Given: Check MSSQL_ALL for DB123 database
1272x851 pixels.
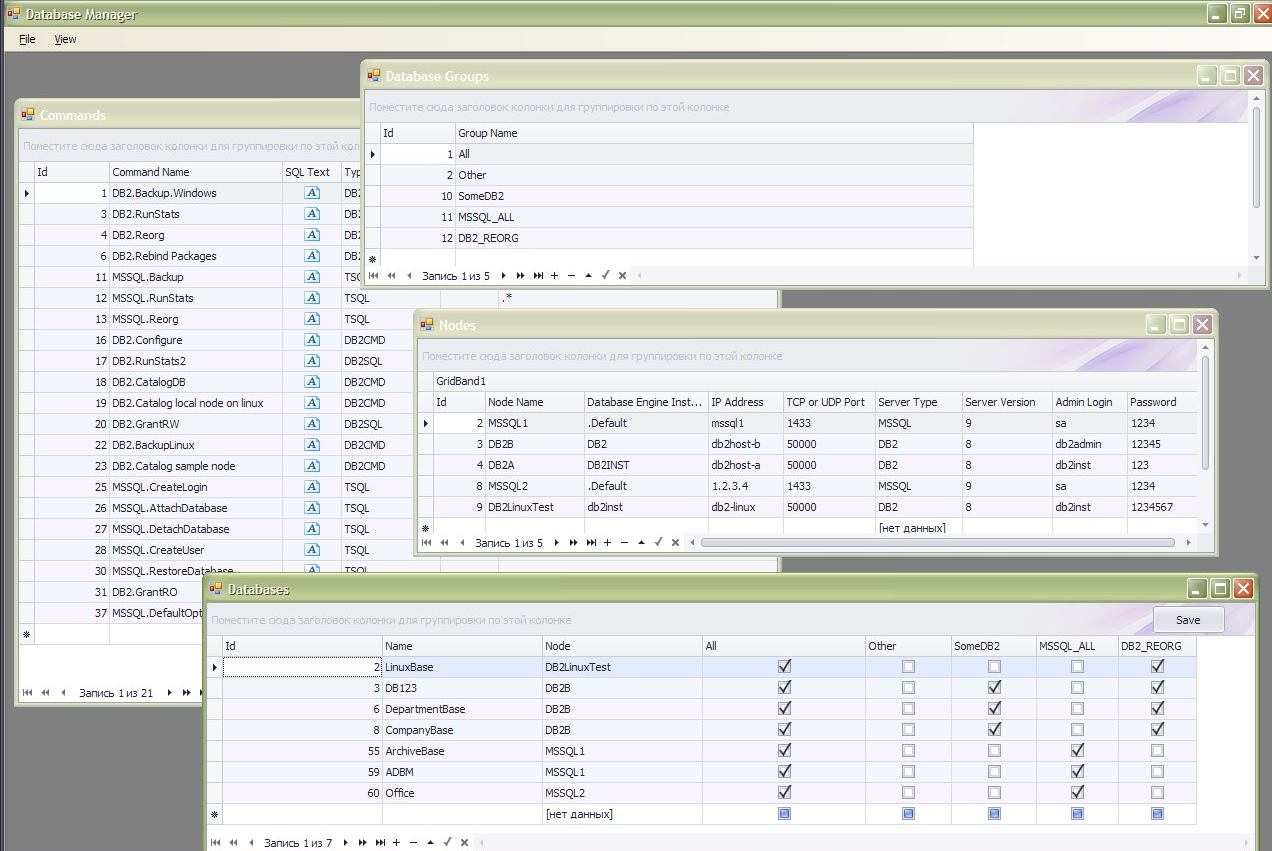Looking at the screenshot, I should pyautogui.click(x=1077, y=688).
